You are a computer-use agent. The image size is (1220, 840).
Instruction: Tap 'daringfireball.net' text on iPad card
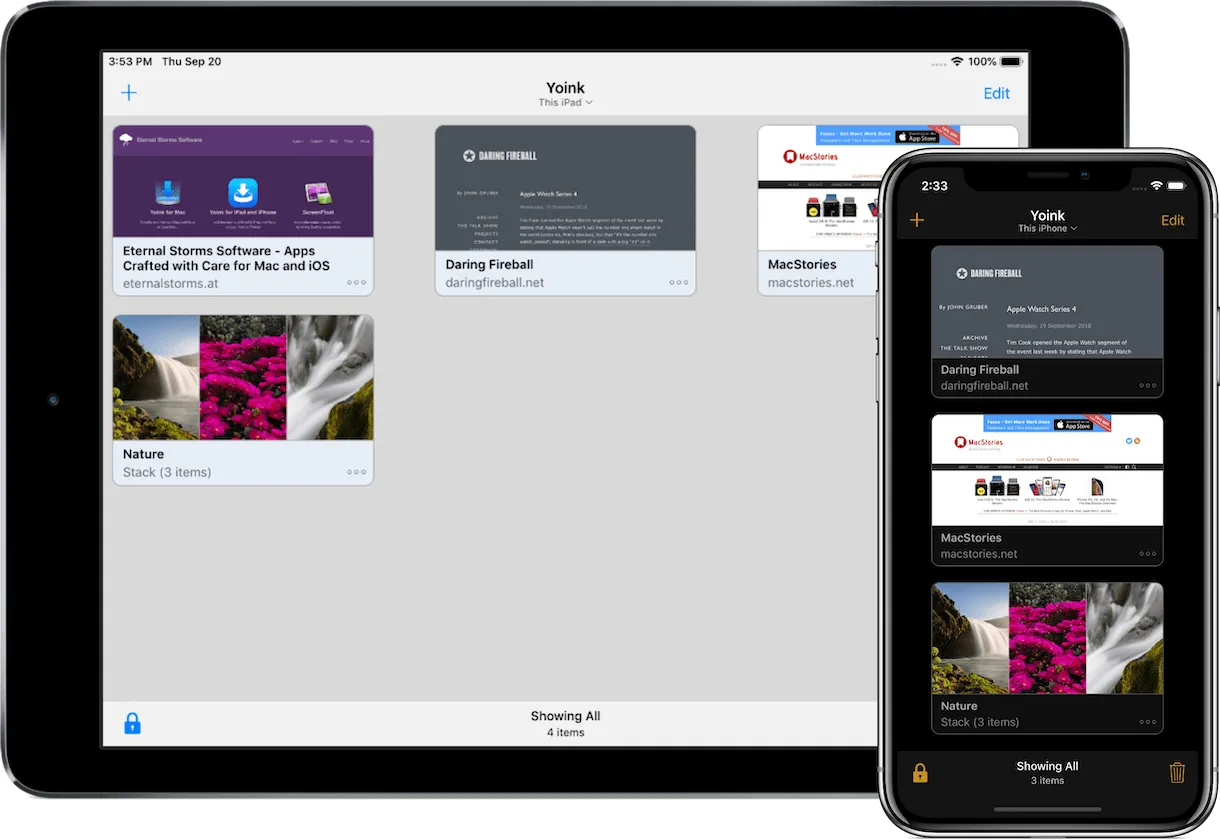[495, 283]
